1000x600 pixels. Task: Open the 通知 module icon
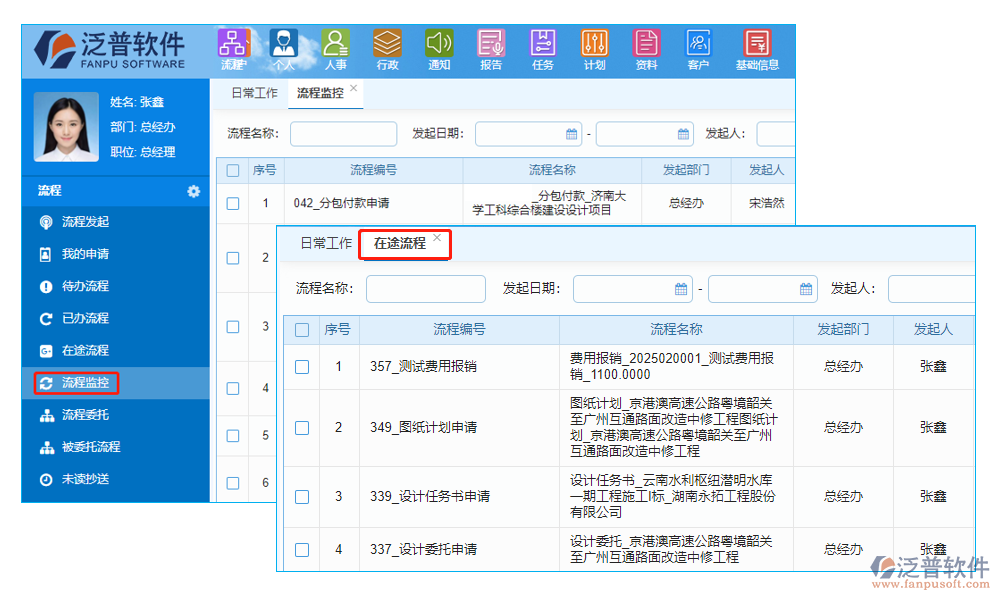(x=439, y=47)
